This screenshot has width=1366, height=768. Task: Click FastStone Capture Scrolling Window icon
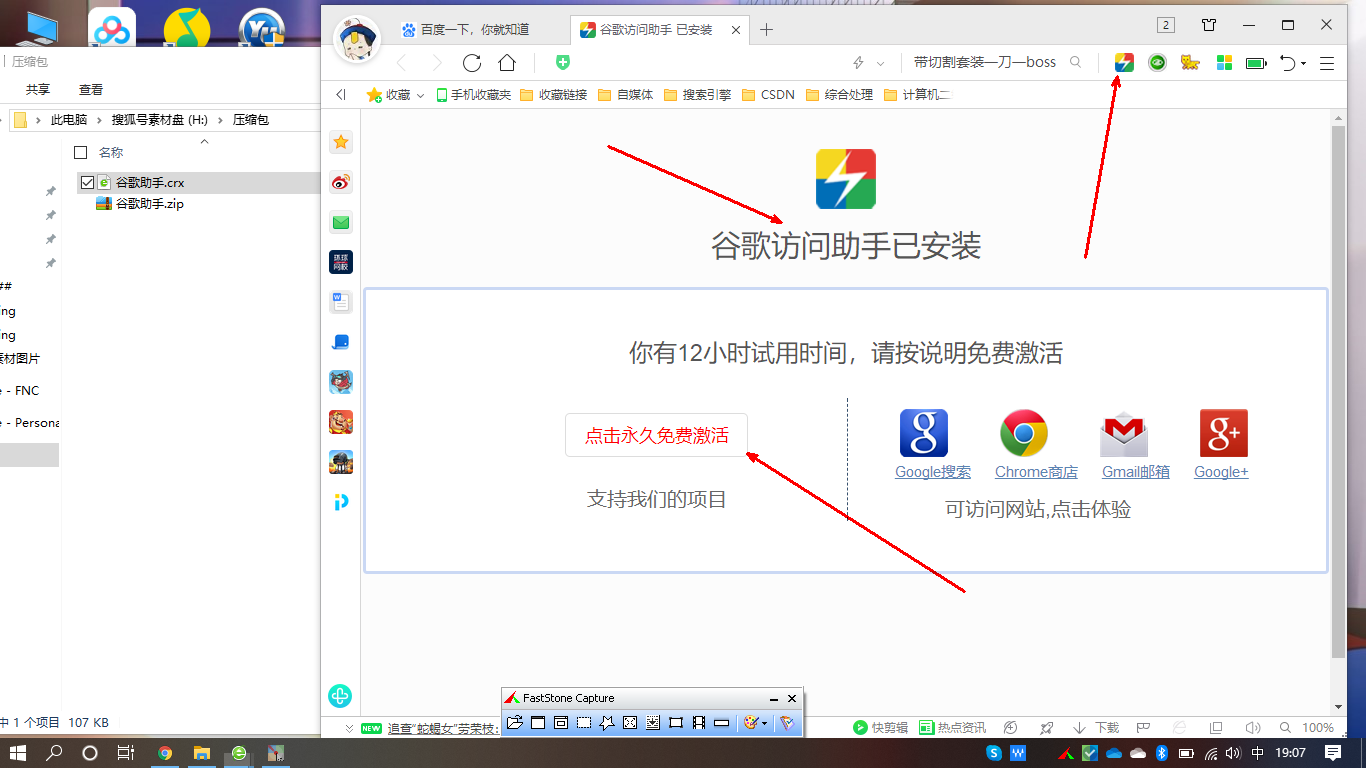653,722
